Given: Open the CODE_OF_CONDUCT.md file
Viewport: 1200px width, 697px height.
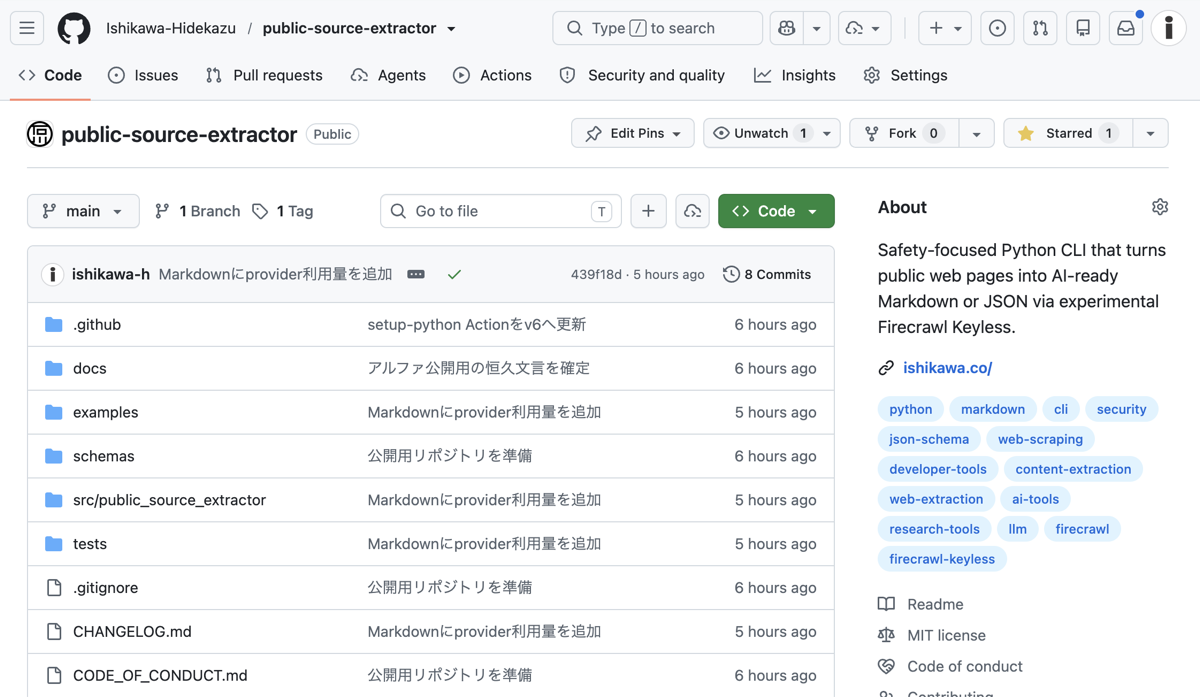Looking at the screenshot, I should 160,675.
